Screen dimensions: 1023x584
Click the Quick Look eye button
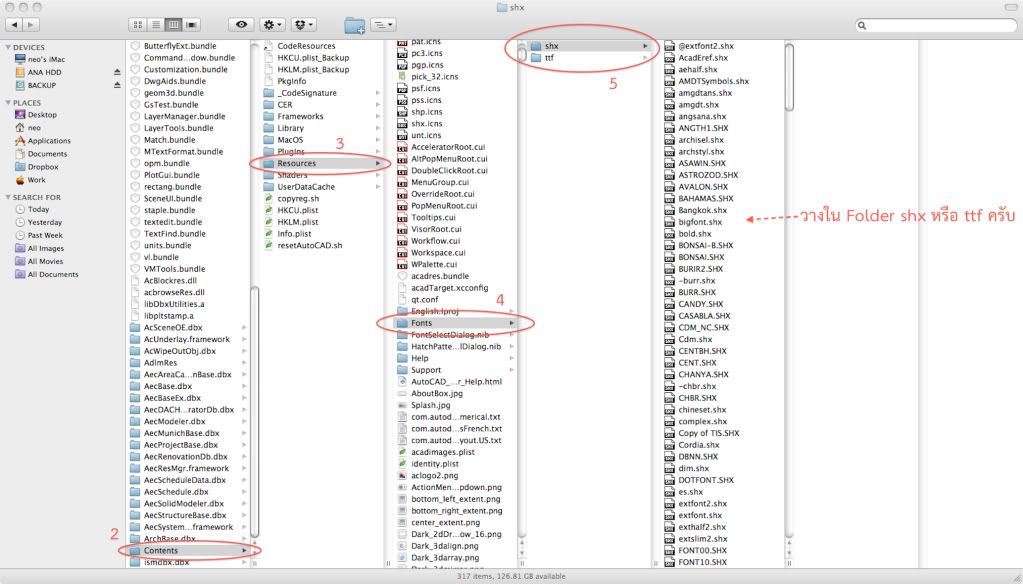[x=241, y=25]
